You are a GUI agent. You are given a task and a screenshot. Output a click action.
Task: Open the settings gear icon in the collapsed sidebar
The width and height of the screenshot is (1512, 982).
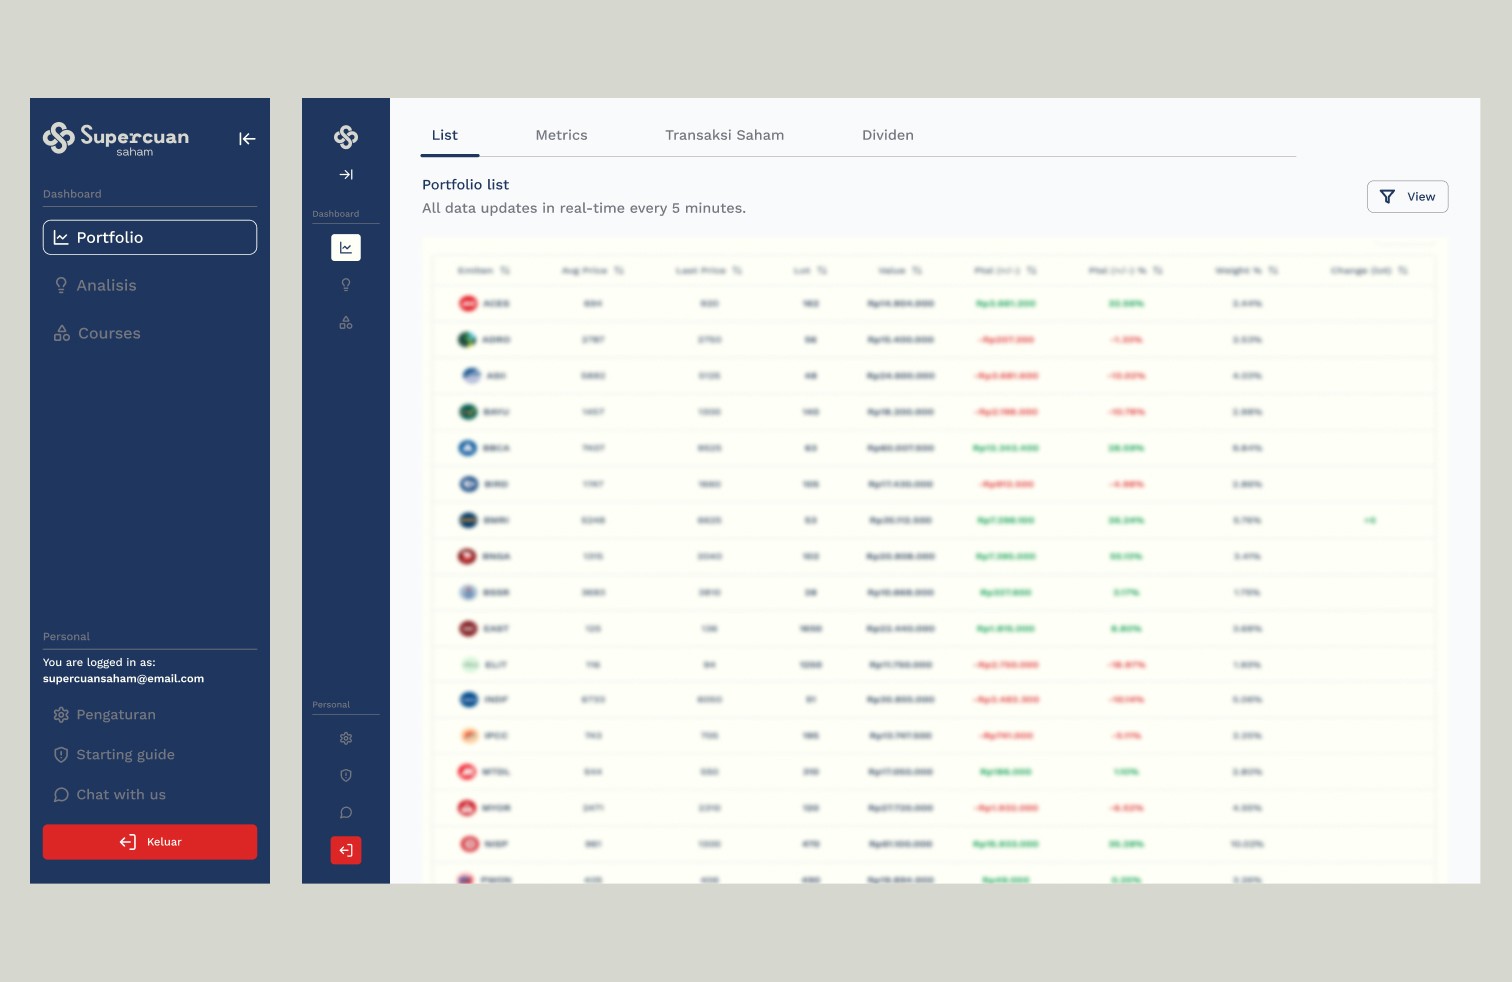[346, 738]
